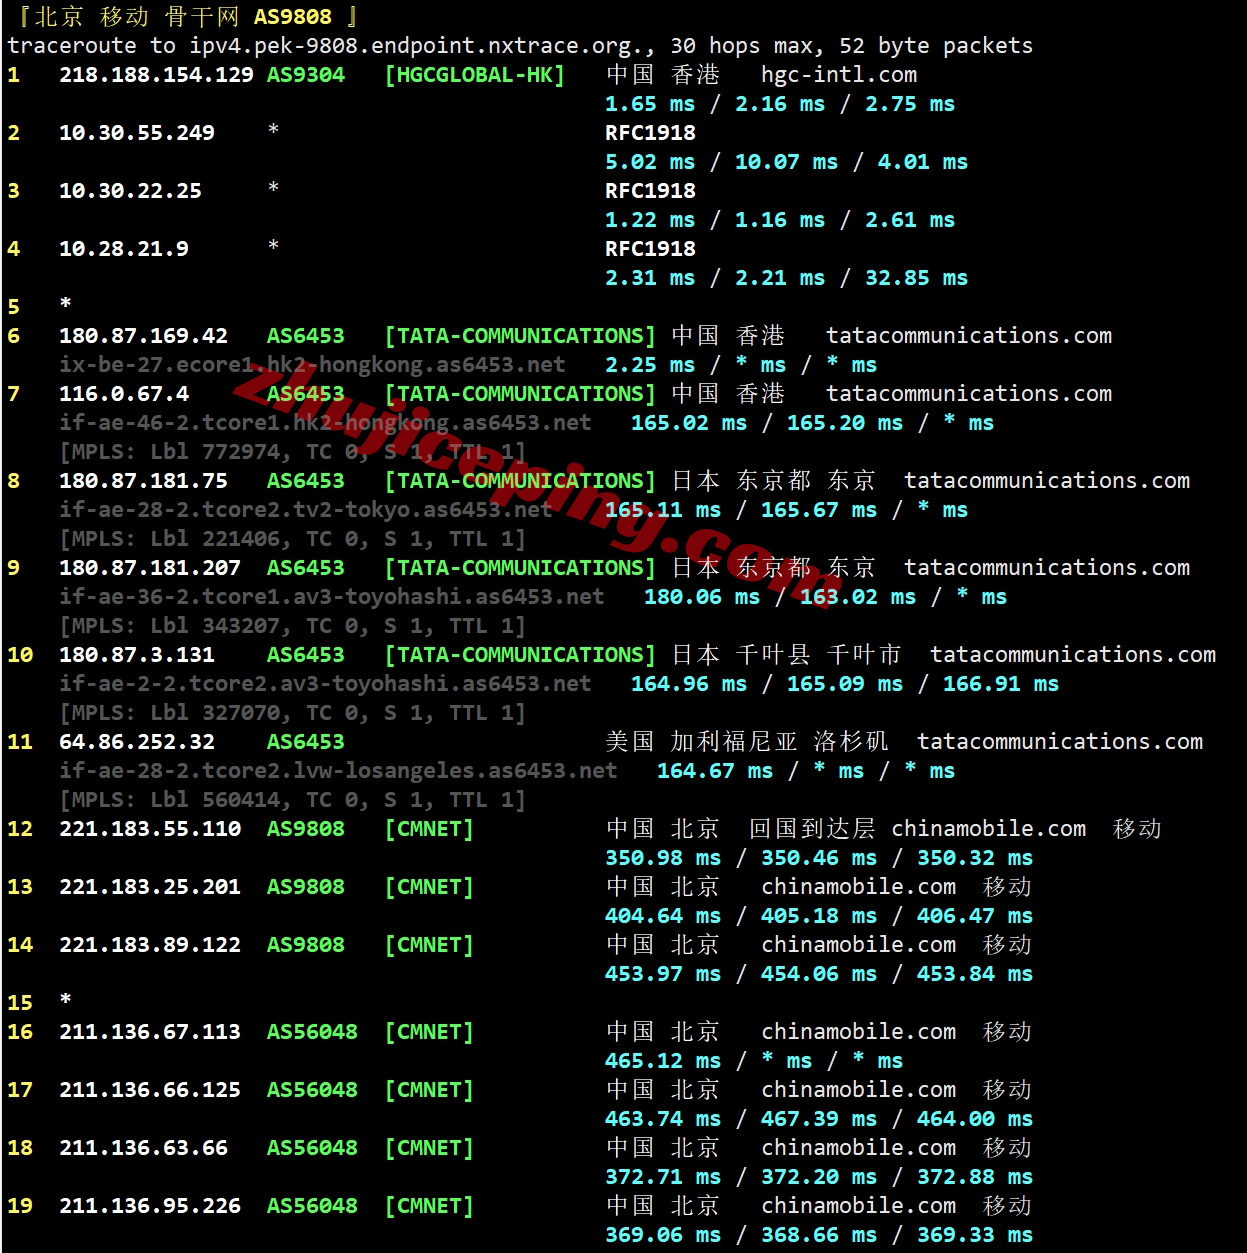
Task: Click the [HGCGLOBAL-HK] network tag
Action: point(475,75)
